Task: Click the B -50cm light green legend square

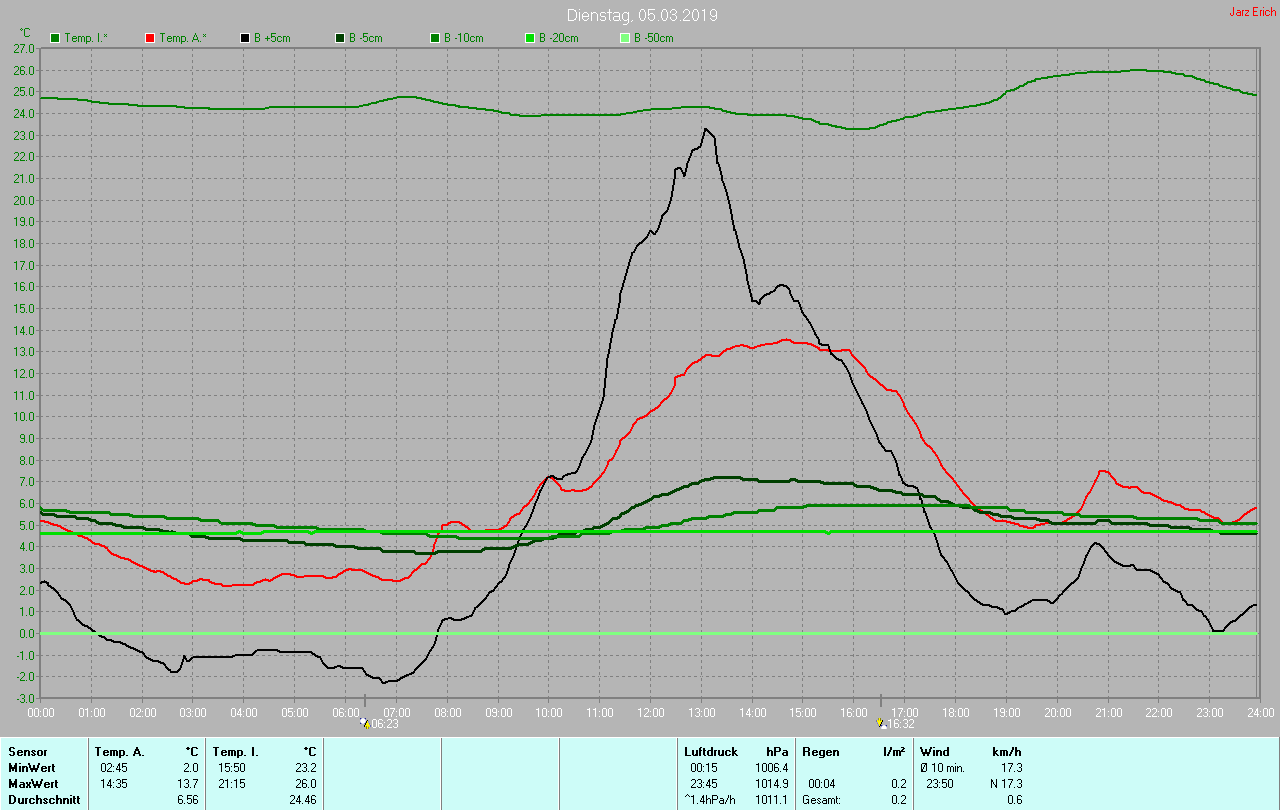Action: [x=625, y=38]
